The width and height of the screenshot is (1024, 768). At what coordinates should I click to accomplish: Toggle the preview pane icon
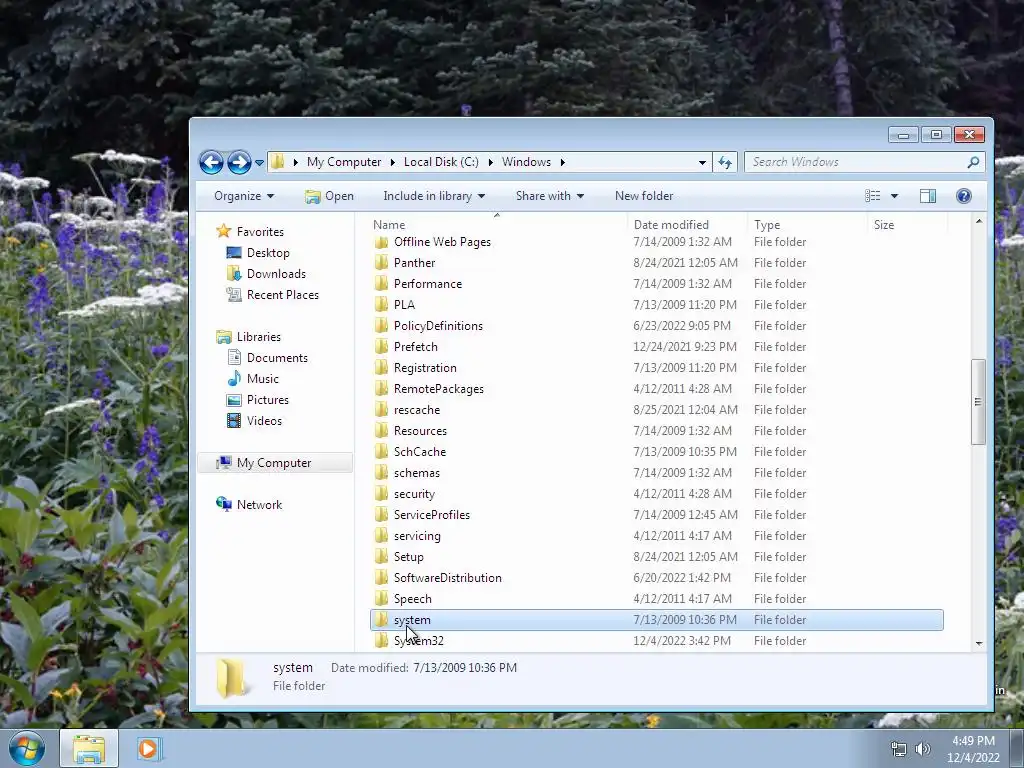[x=927, y=196]
